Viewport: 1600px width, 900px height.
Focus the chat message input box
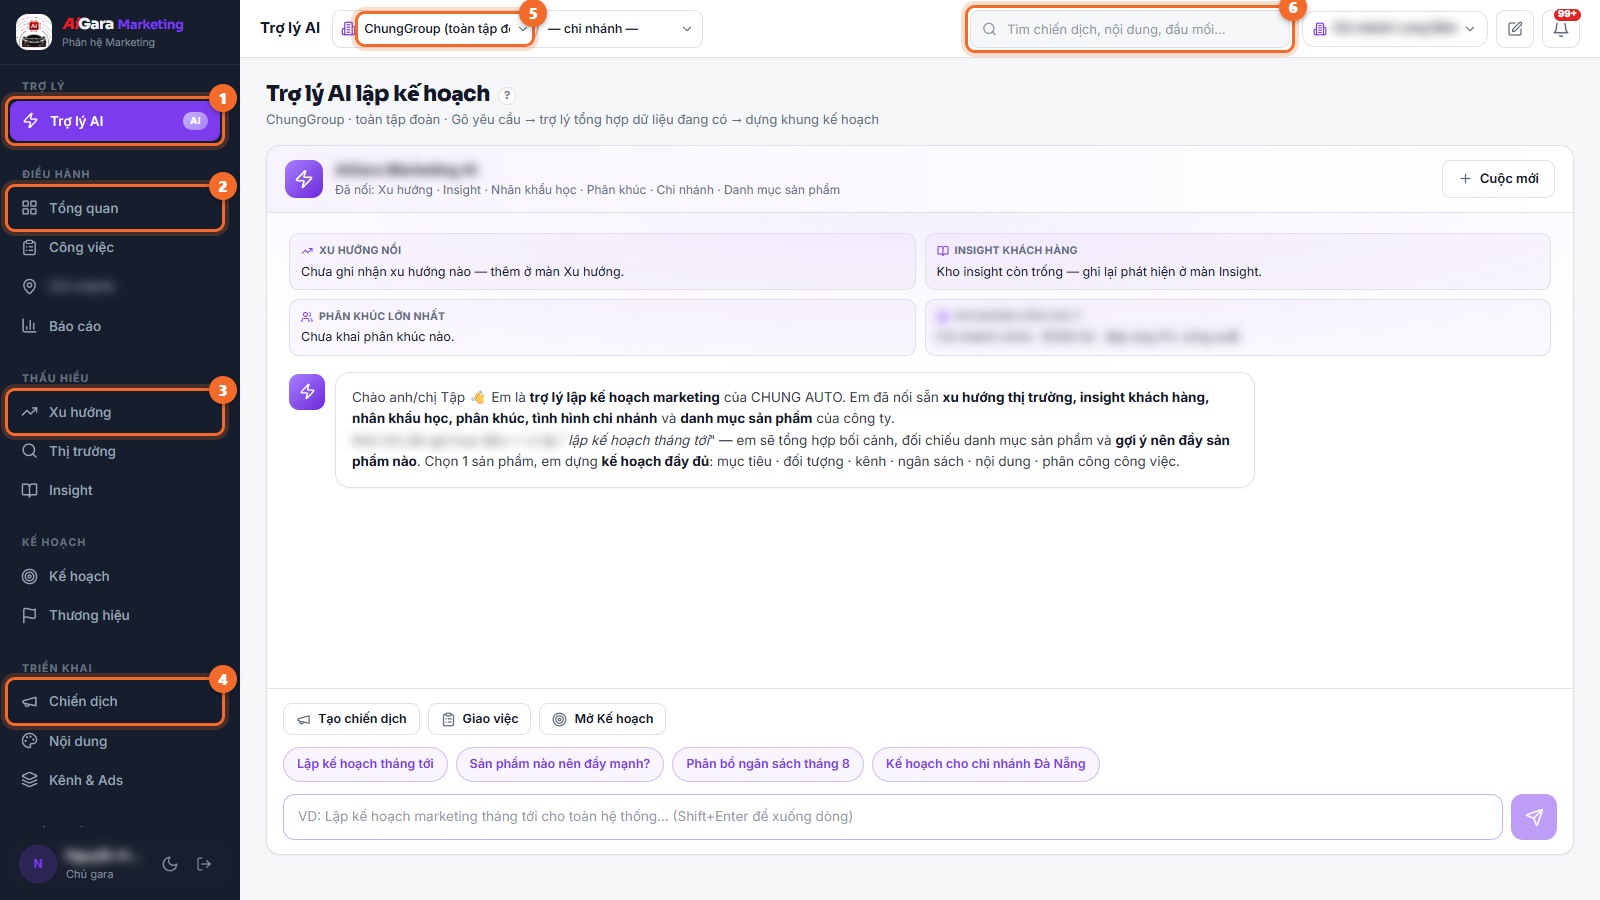892,817
